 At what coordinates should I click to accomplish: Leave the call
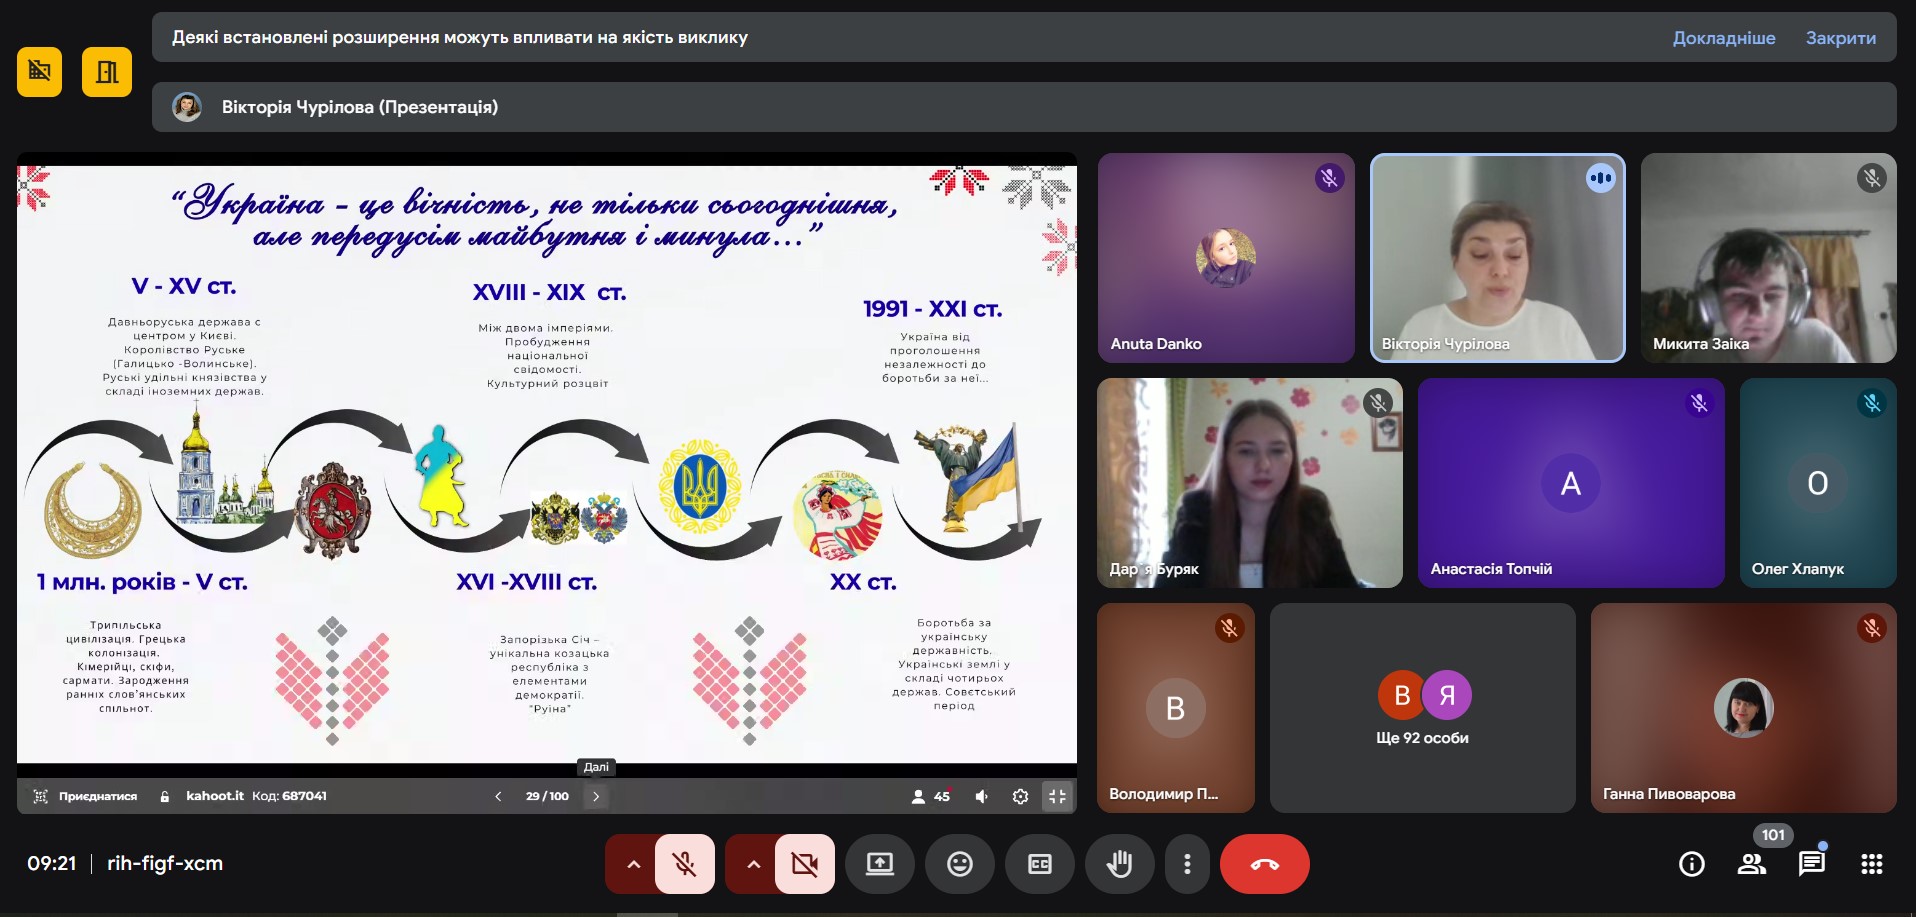pos(1265,864)
